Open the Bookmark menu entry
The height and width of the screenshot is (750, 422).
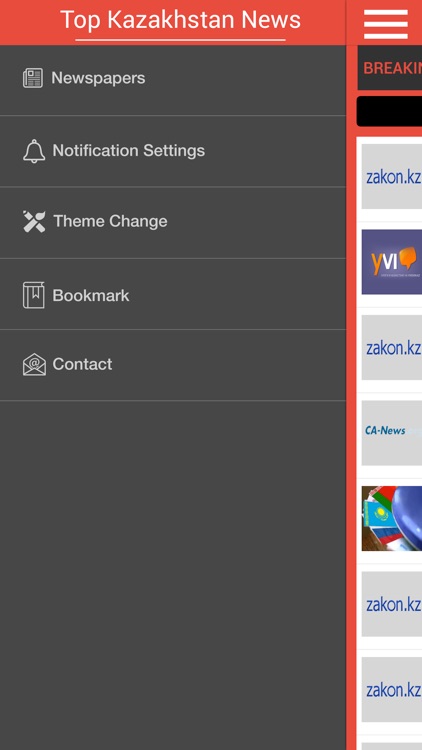[x=173, y=294]
